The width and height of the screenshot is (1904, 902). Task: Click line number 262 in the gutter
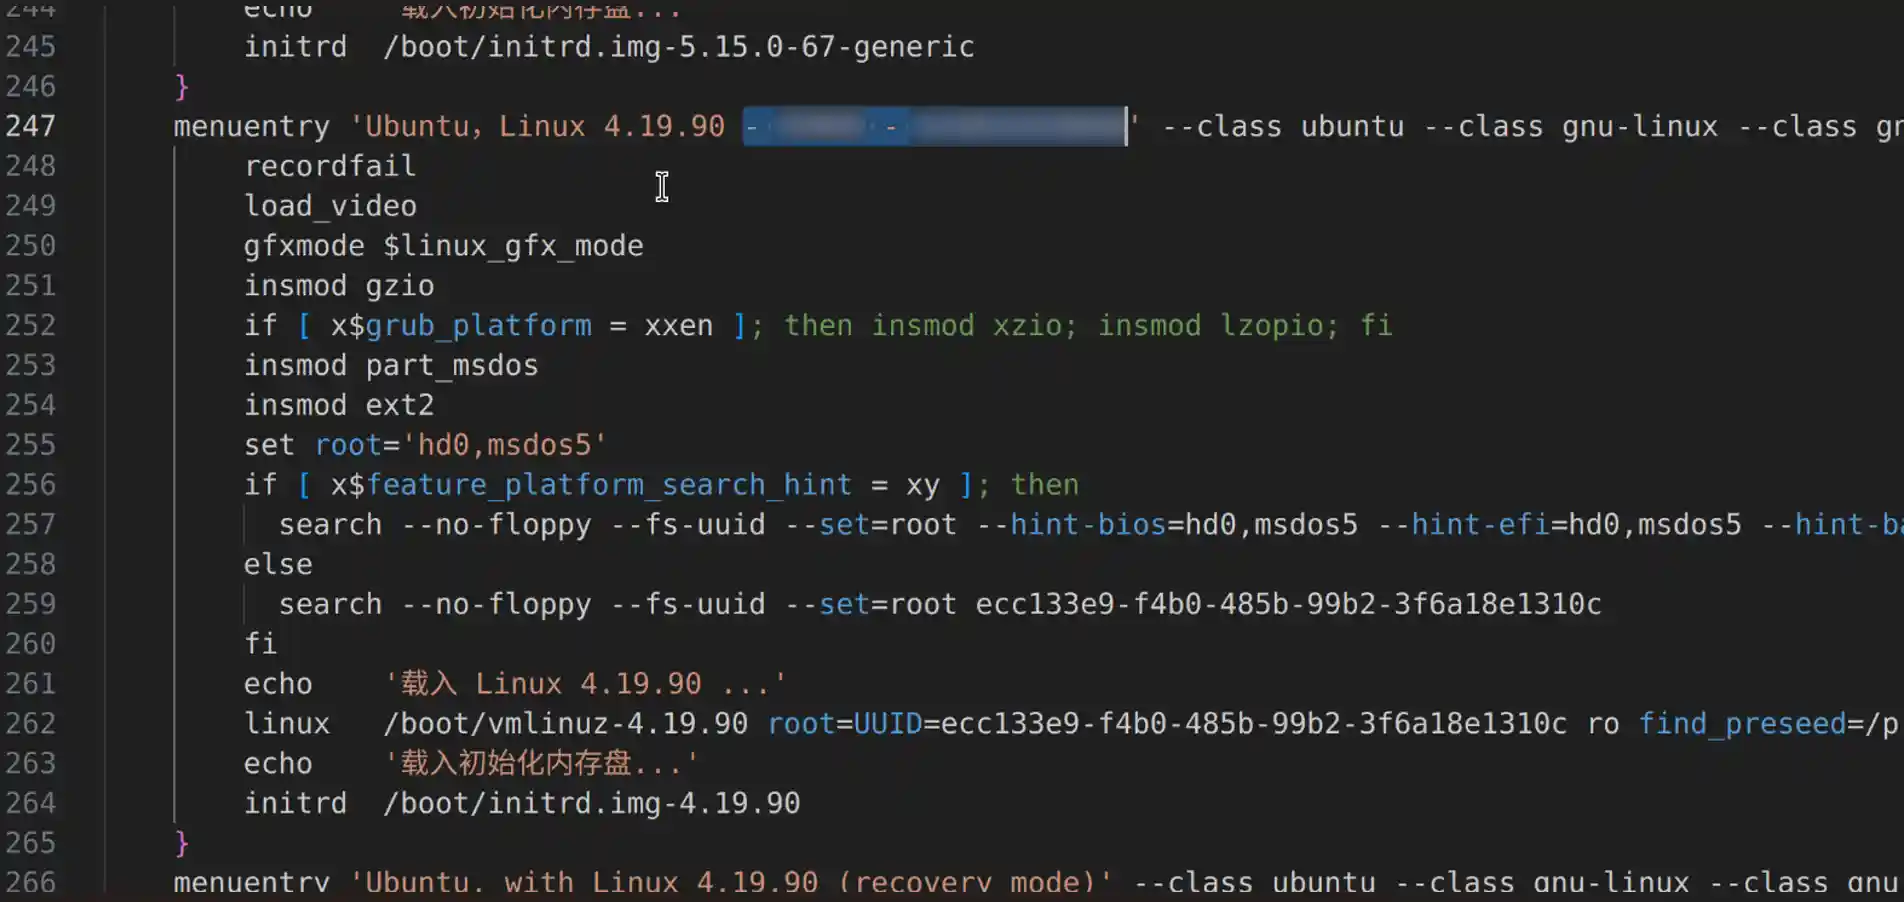30,724
